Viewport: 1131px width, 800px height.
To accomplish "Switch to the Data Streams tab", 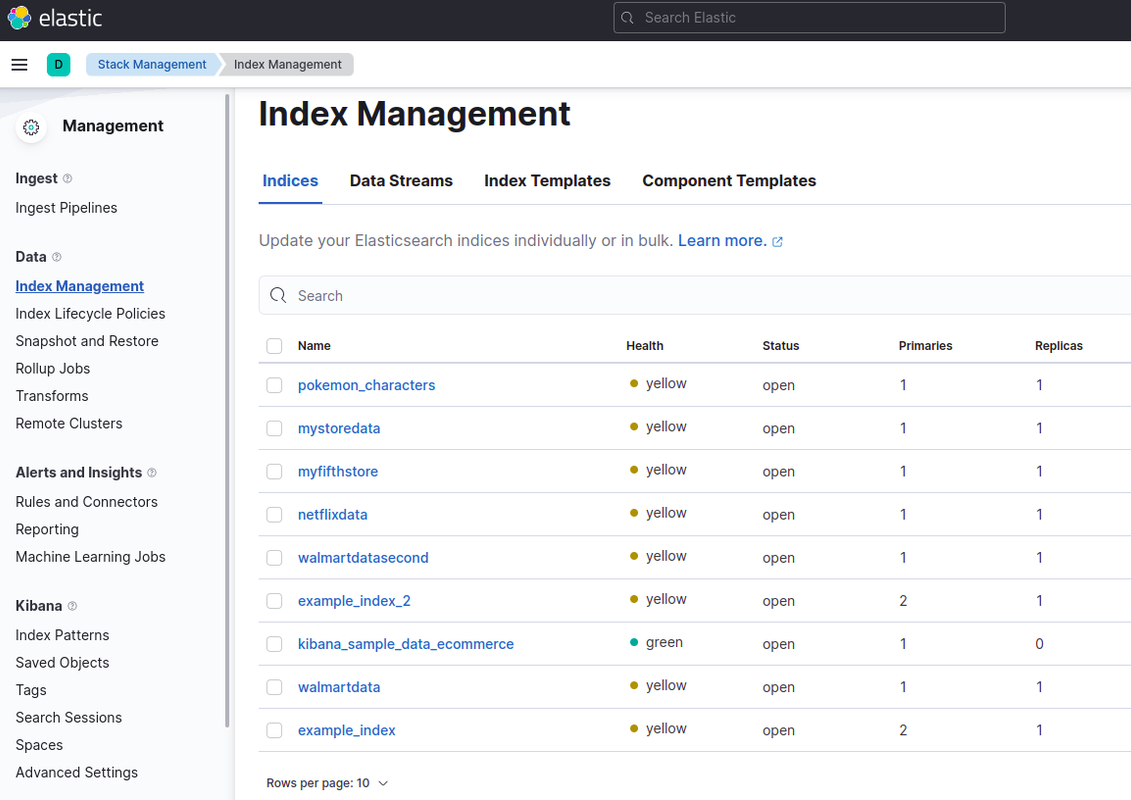I will (x=401, y=181).
